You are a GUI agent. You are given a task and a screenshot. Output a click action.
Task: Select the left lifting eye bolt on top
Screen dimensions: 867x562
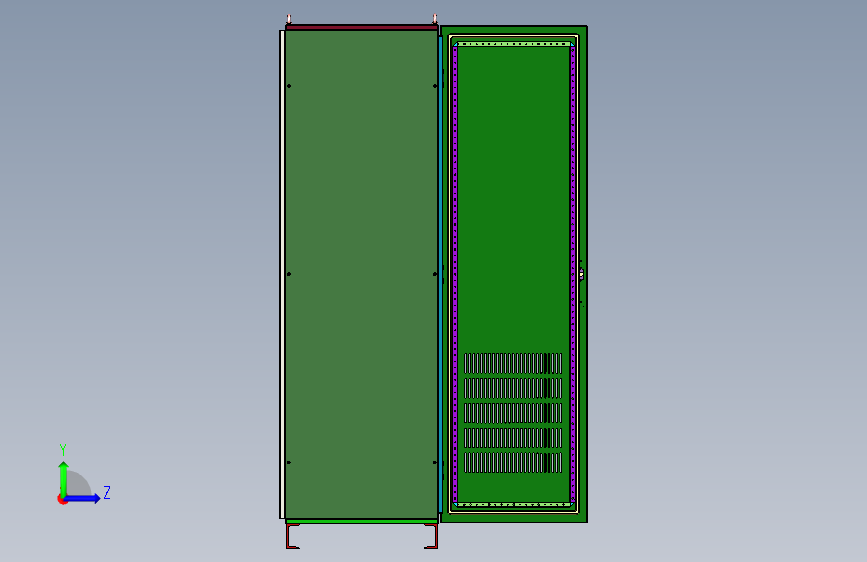coord(289,19)
